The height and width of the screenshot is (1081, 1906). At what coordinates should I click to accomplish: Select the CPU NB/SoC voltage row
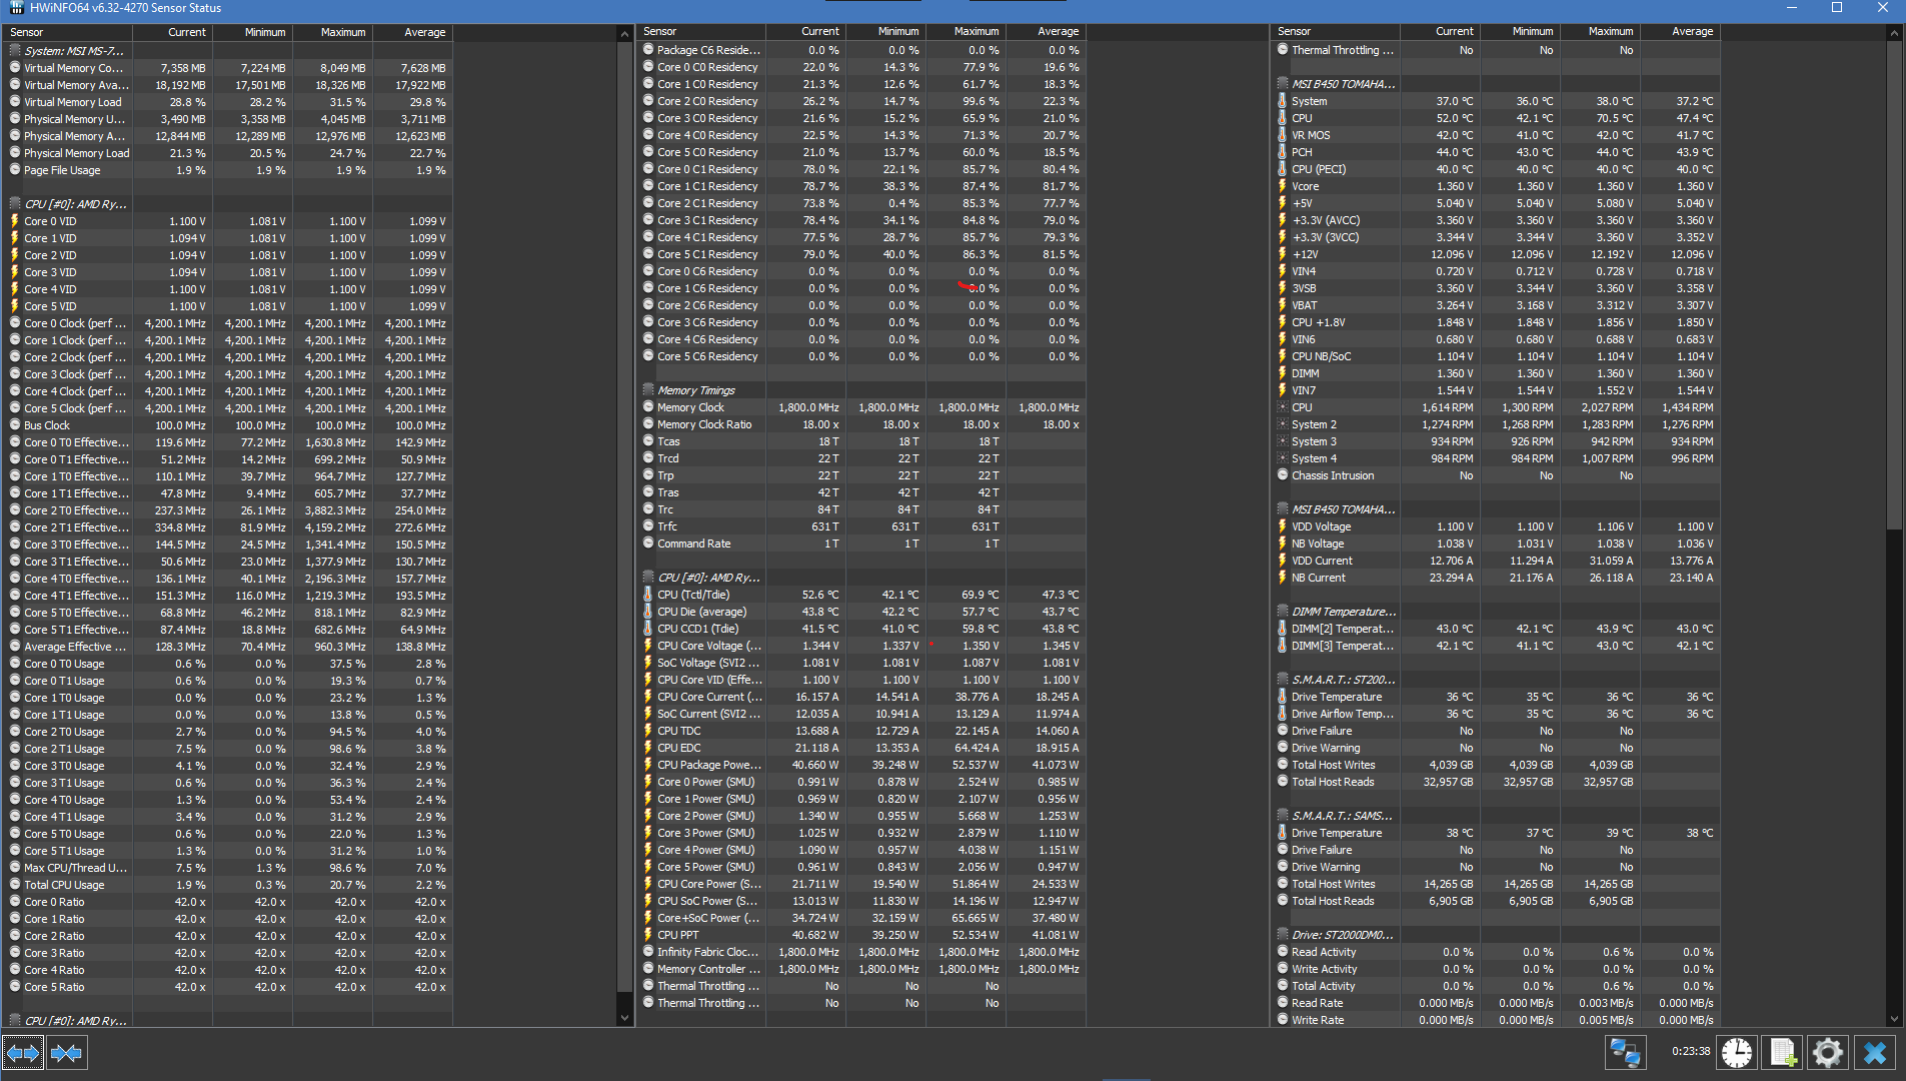[1496, 356]
